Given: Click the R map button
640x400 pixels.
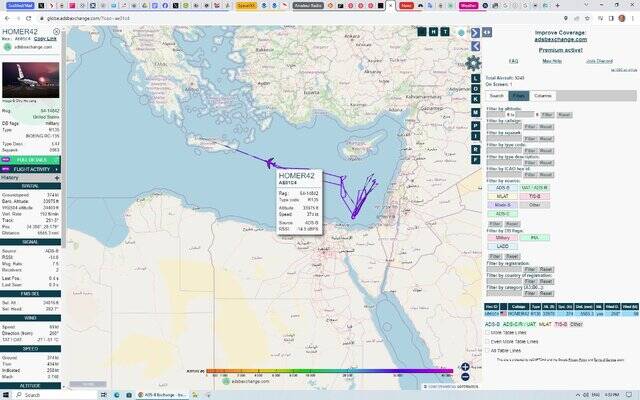Looking at the screenshot, I should (x=476, y=149).
